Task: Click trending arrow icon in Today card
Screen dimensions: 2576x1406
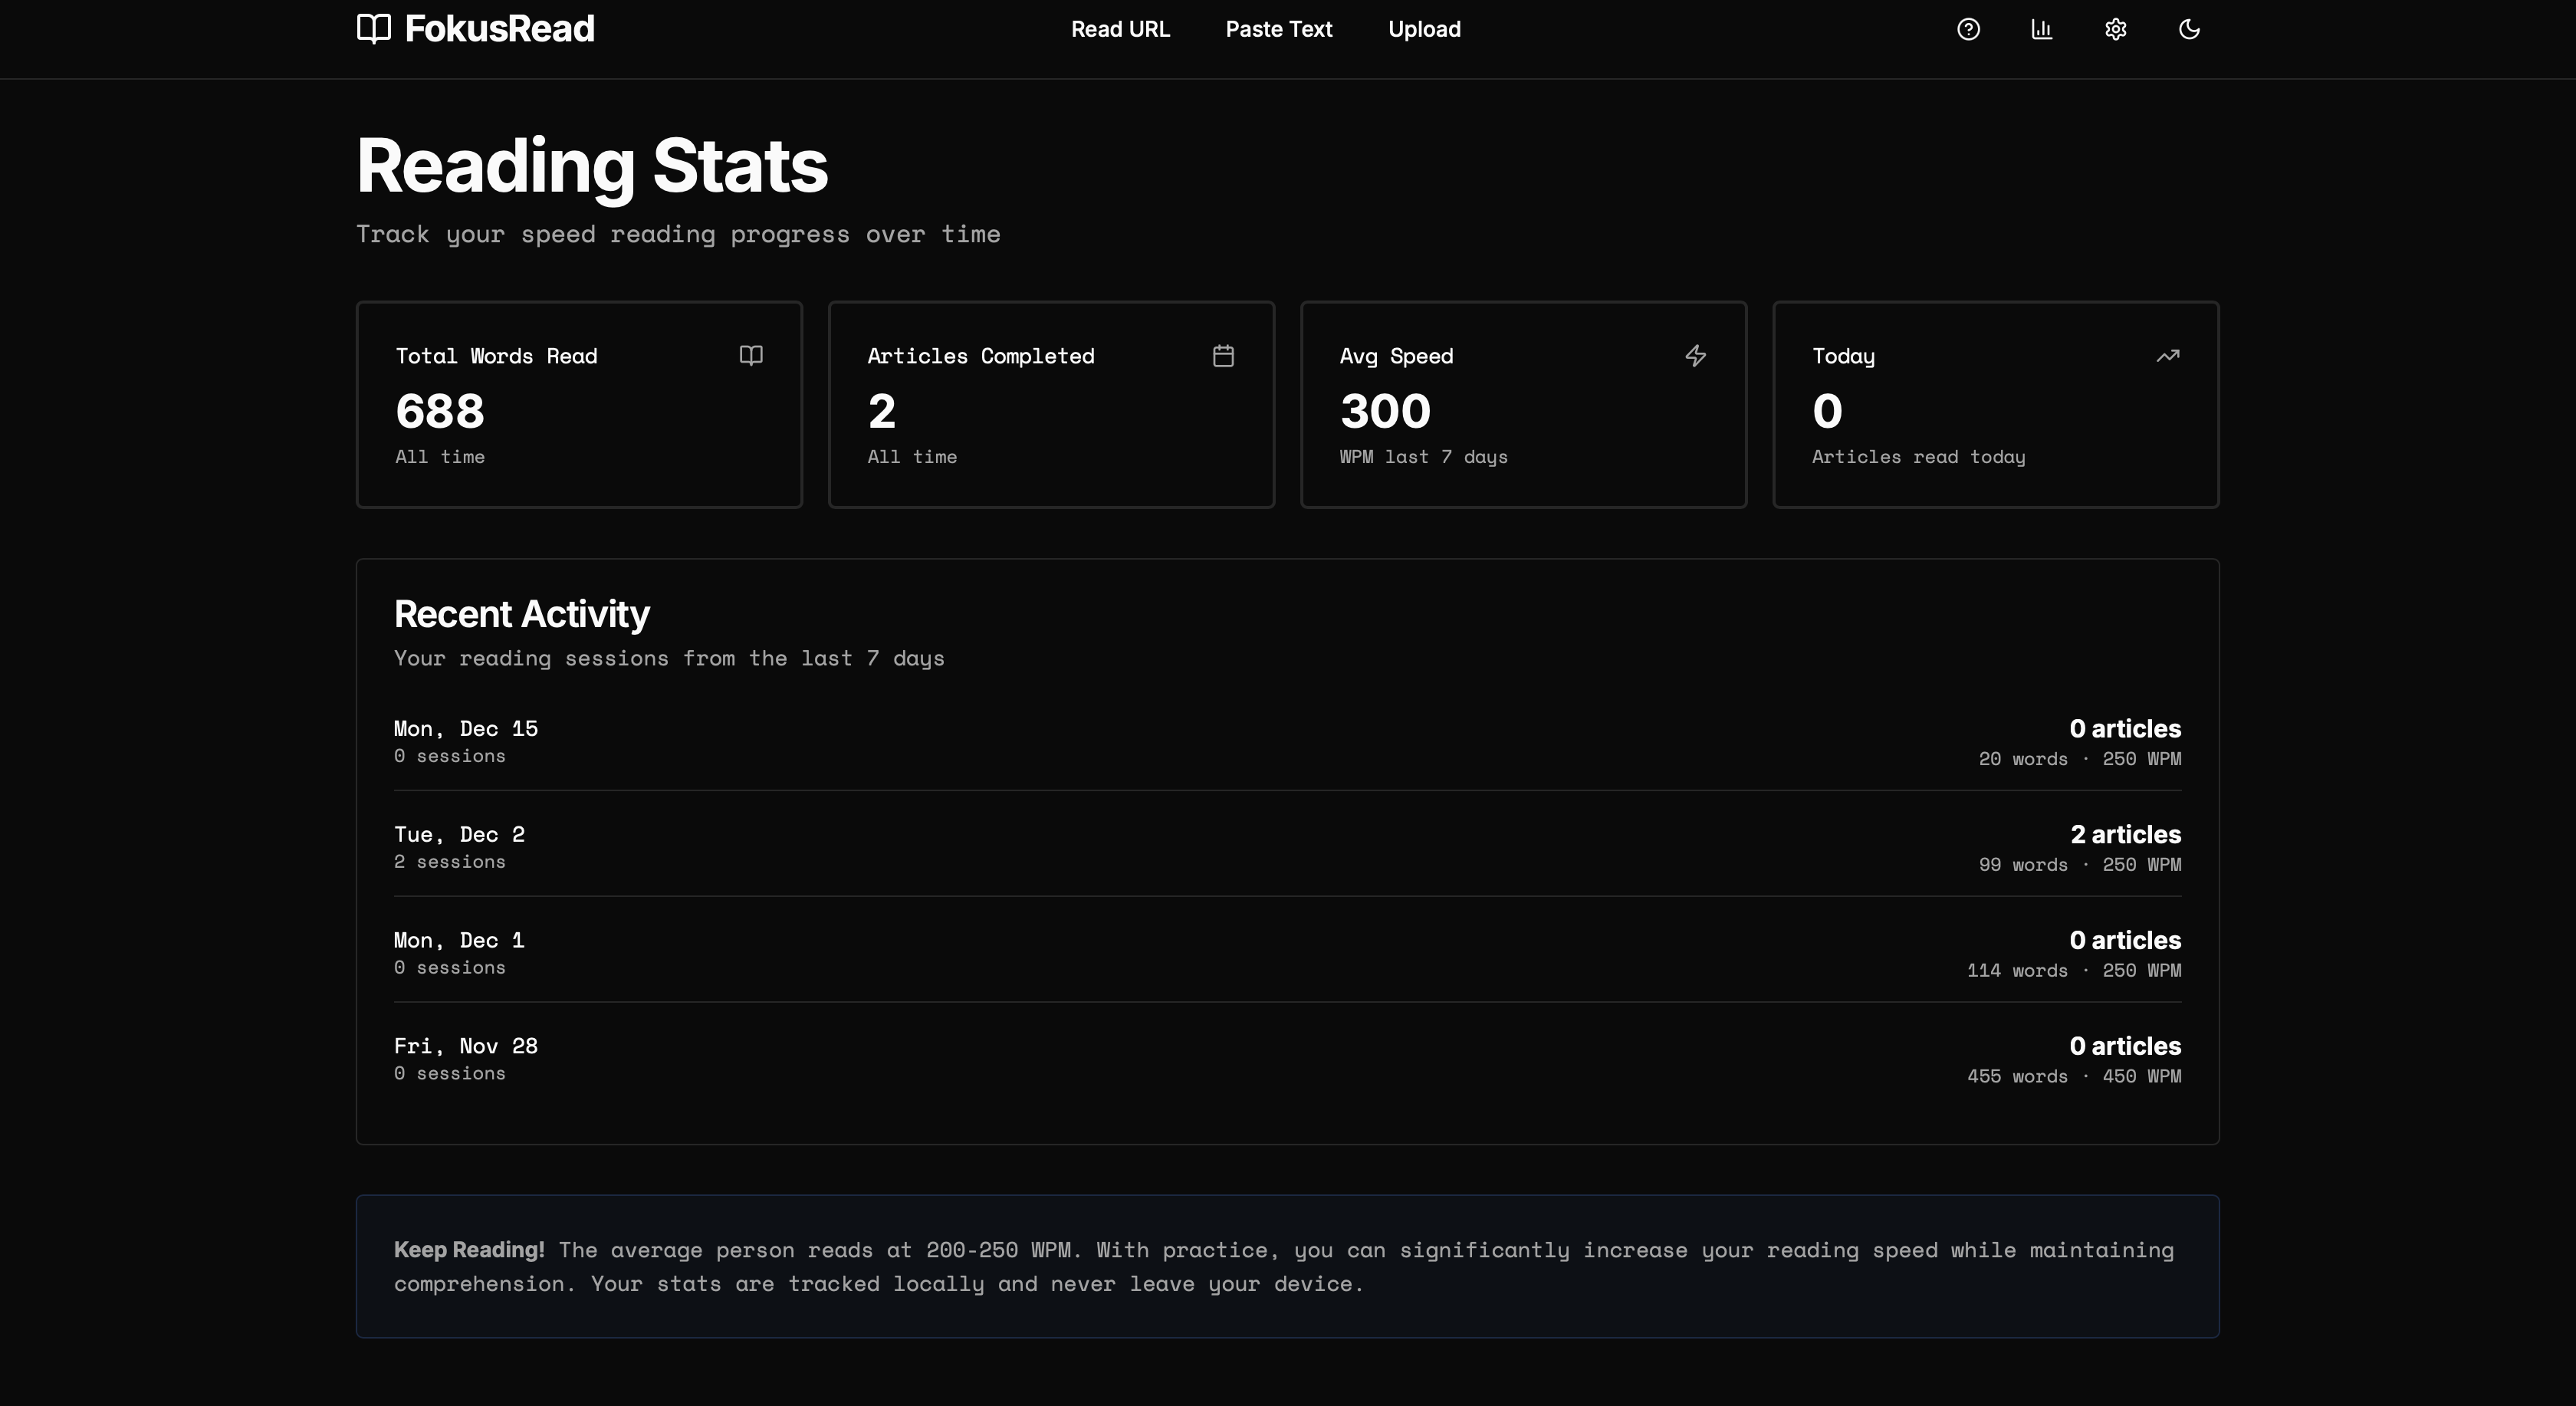Action: tap(2167, 356)
